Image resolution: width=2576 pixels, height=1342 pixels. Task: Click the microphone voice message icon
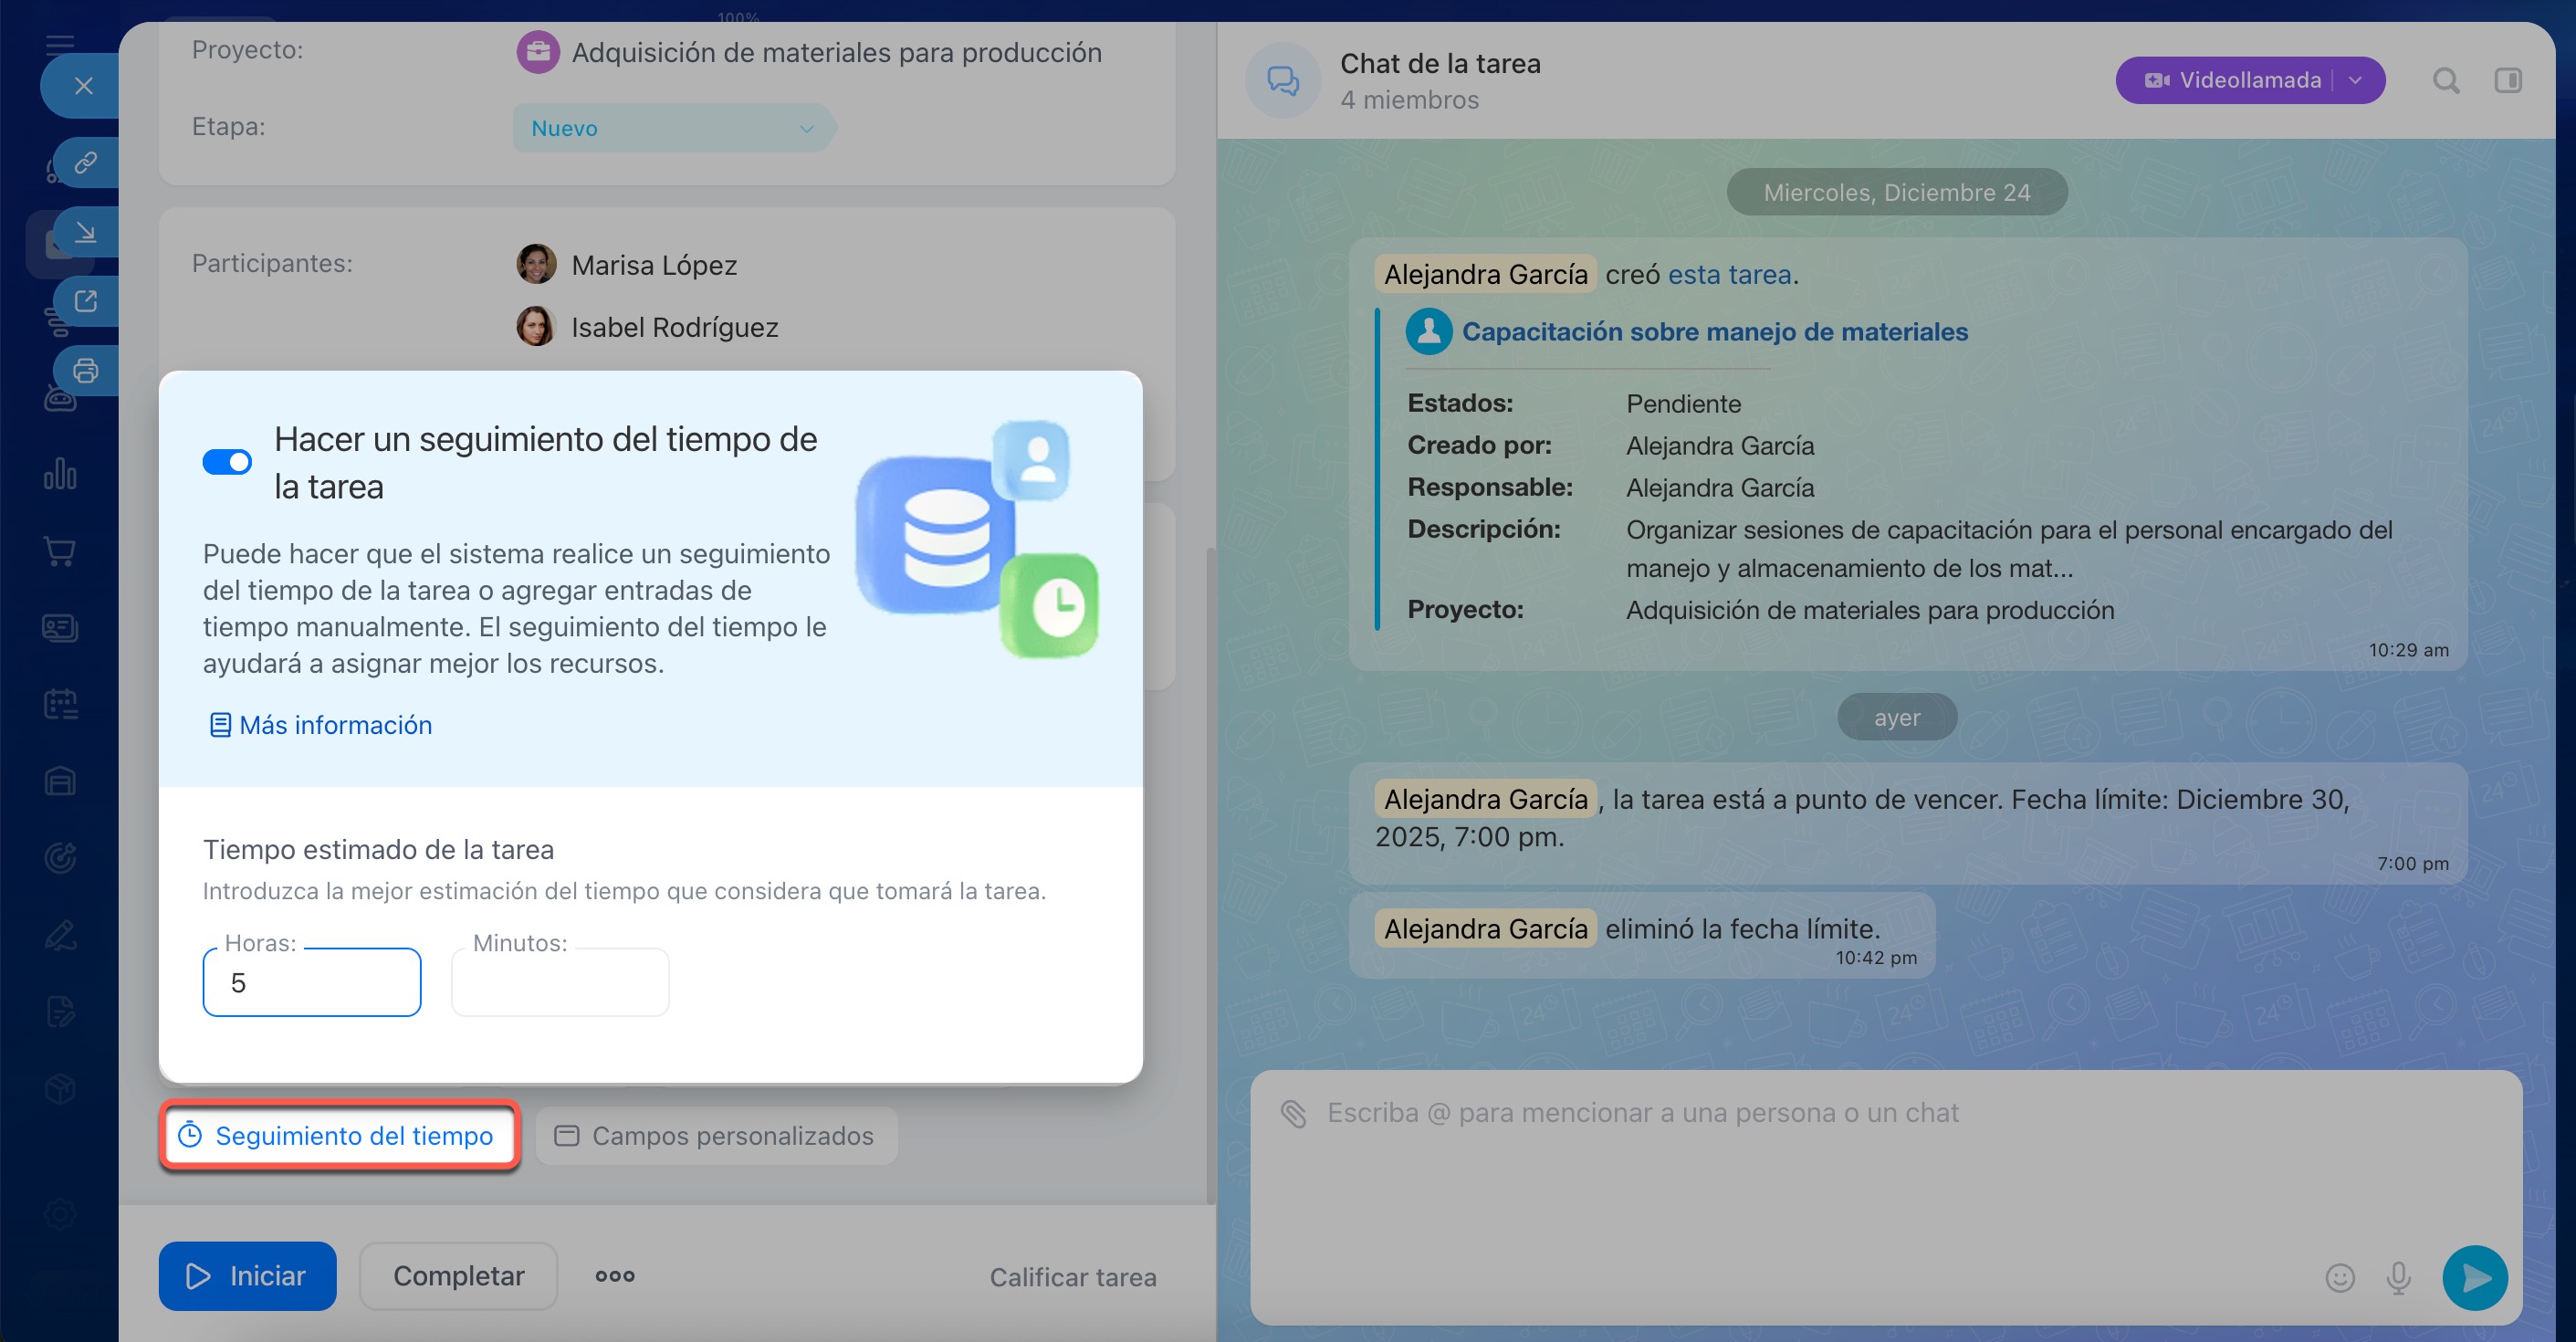pyautogui.click(x=2399, y=1277)
